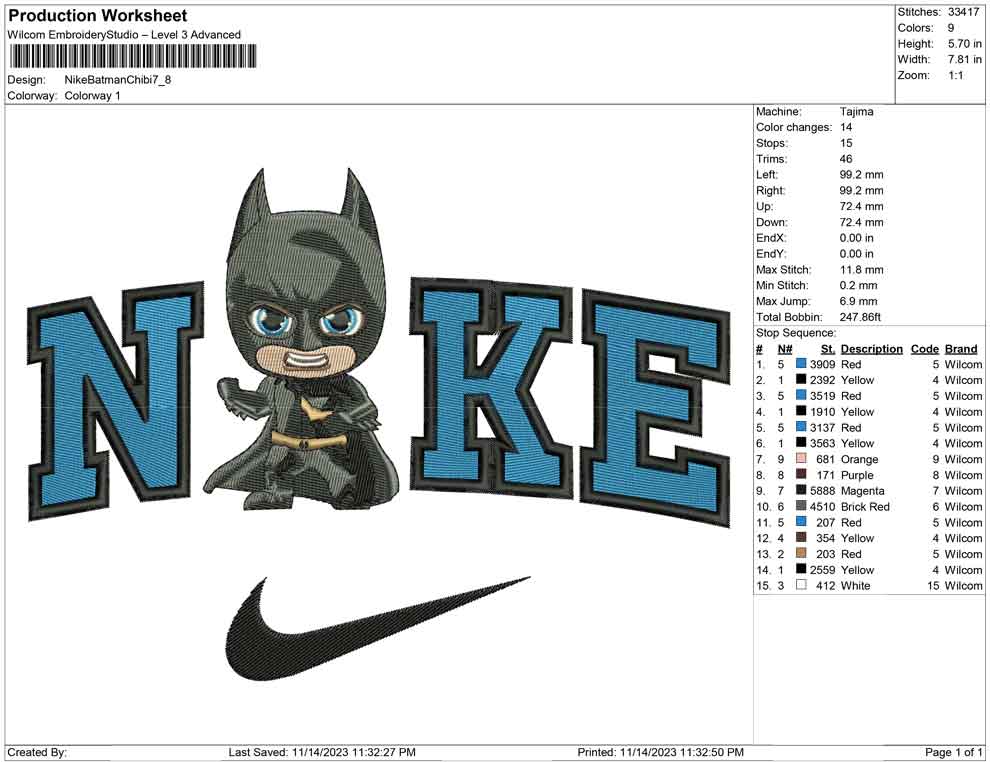Click the white swatch for 412 White
This screenshot has width=990, height=762.
(801, 585)
